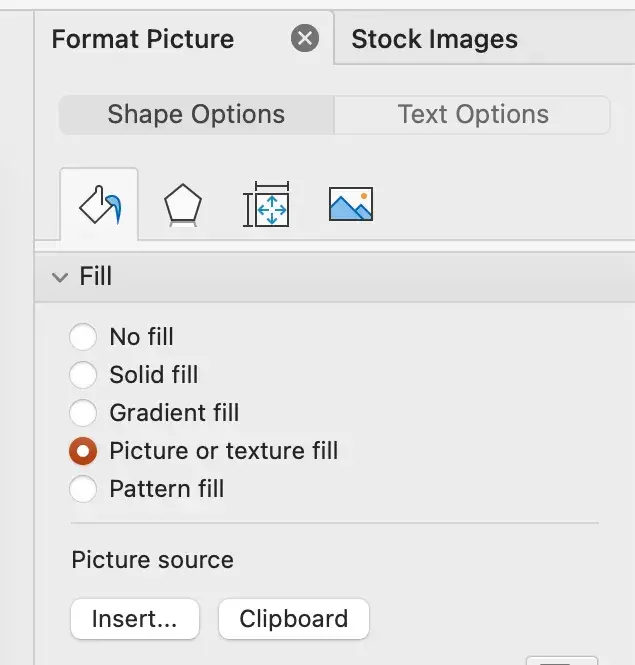Screen dimensions: 635x665
Task: Open the Effects pentagon icon tab
Action: [182, 206]
